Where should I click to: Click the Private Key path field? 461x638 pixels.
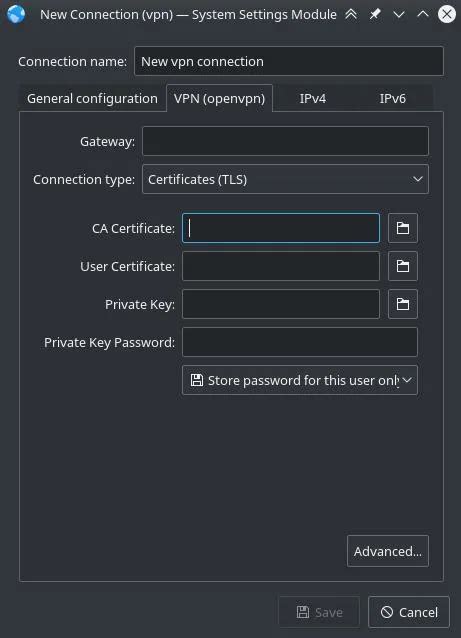(x=281, y=304)
